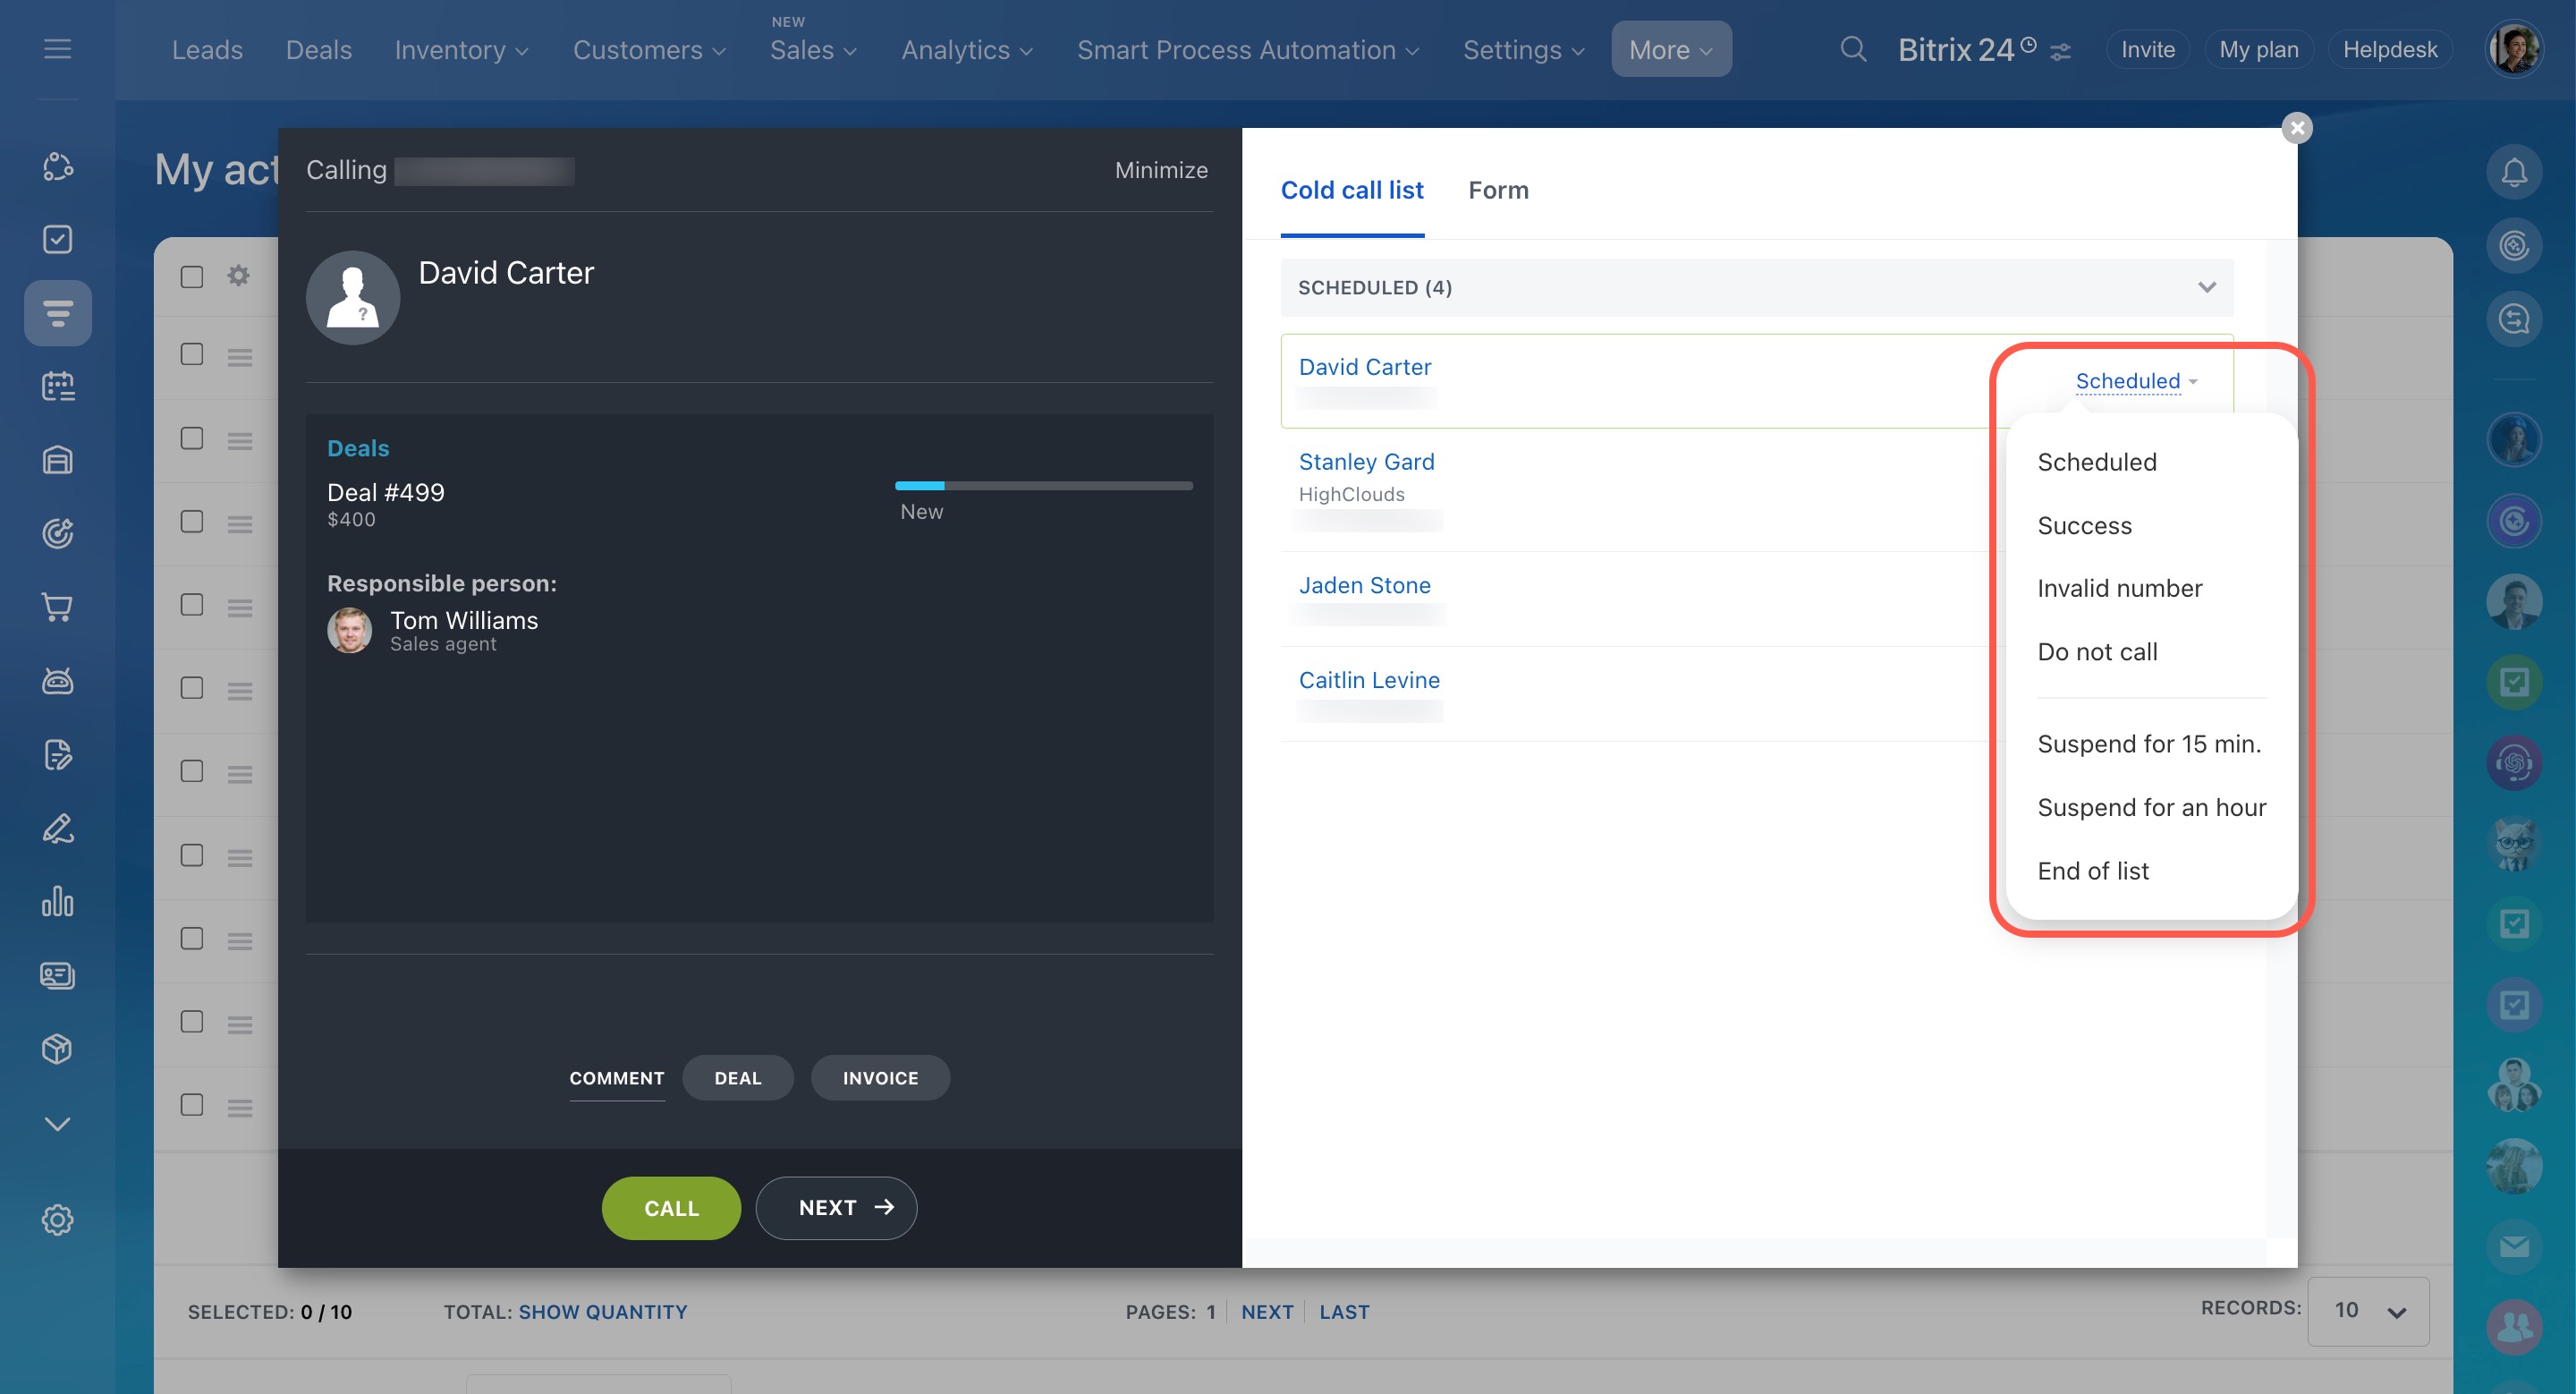This screenshot has width=2576, height=1394.
Task: Switch to the Form tab
Action: click(x=1497, y=190)
